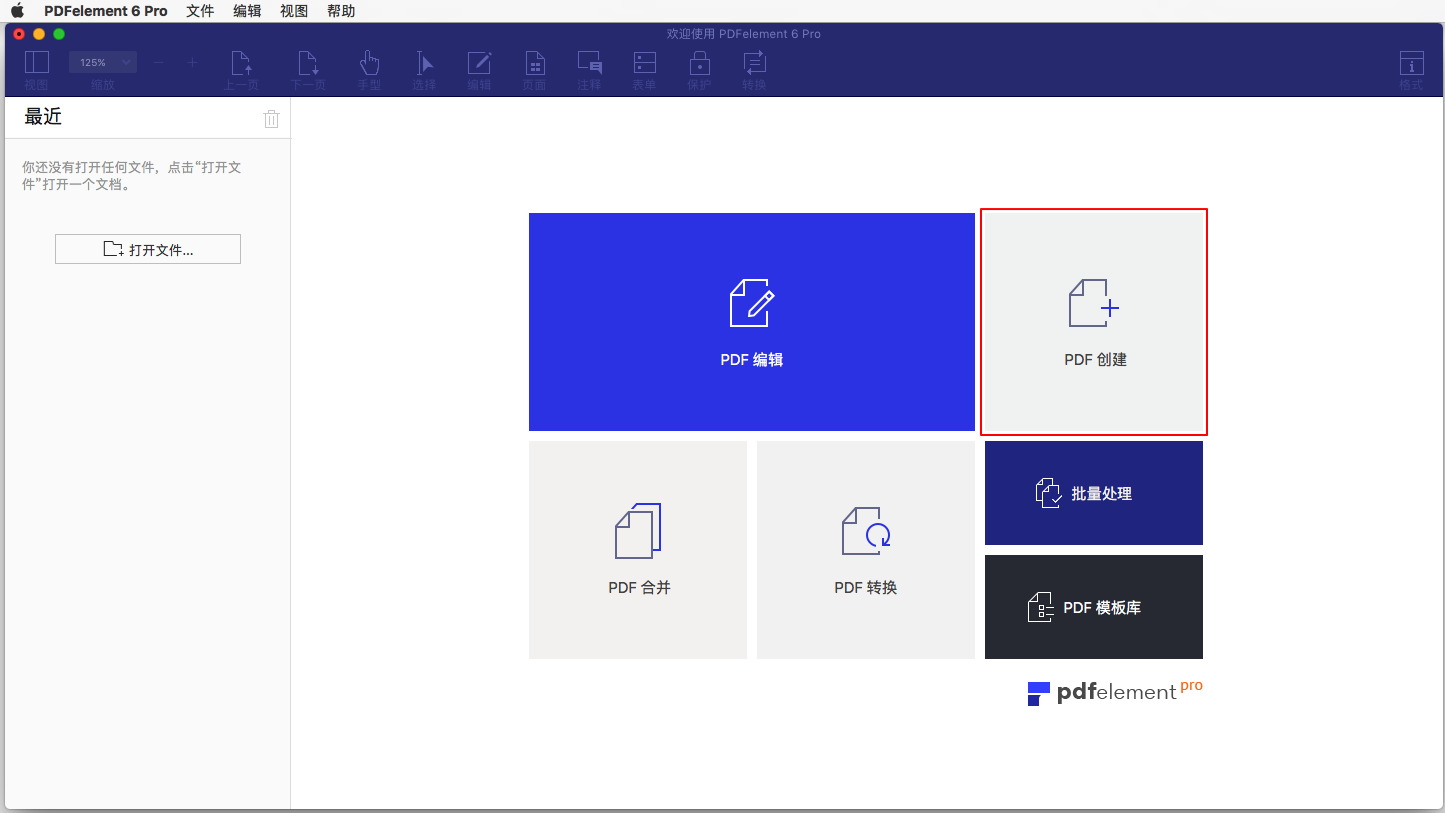The height and width of the screenshot is (813, 1445).
Task: Select the PDF 创建 tile
Action: [1094, 321]
